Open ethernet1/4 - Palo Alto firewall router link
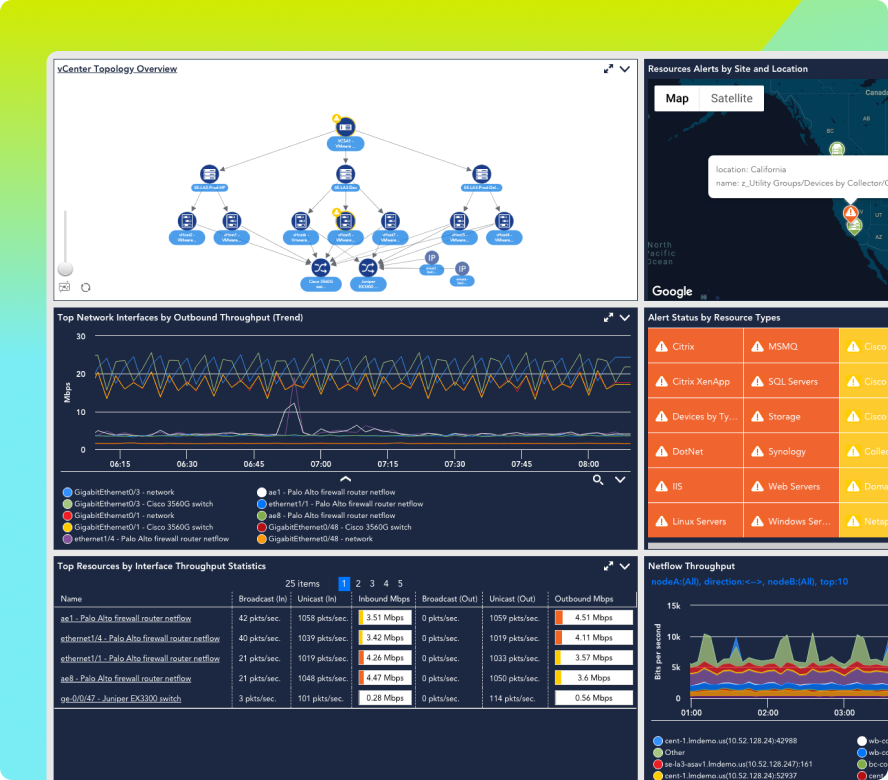 [x=140, y=638]
